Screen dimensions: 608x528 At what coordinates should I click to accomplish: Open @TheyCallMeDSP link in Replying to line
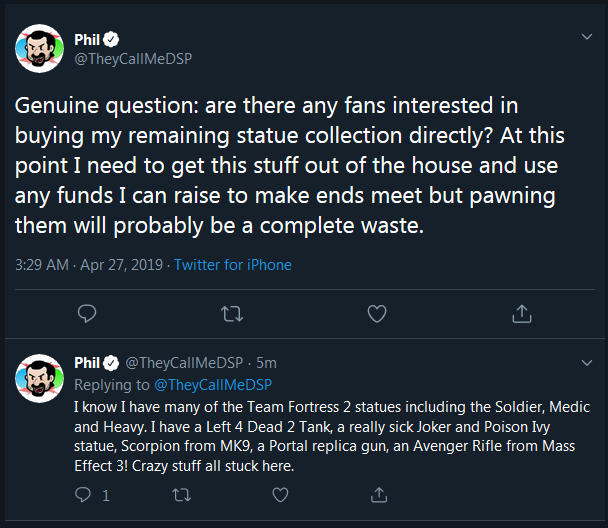click(x=213, y=385)
